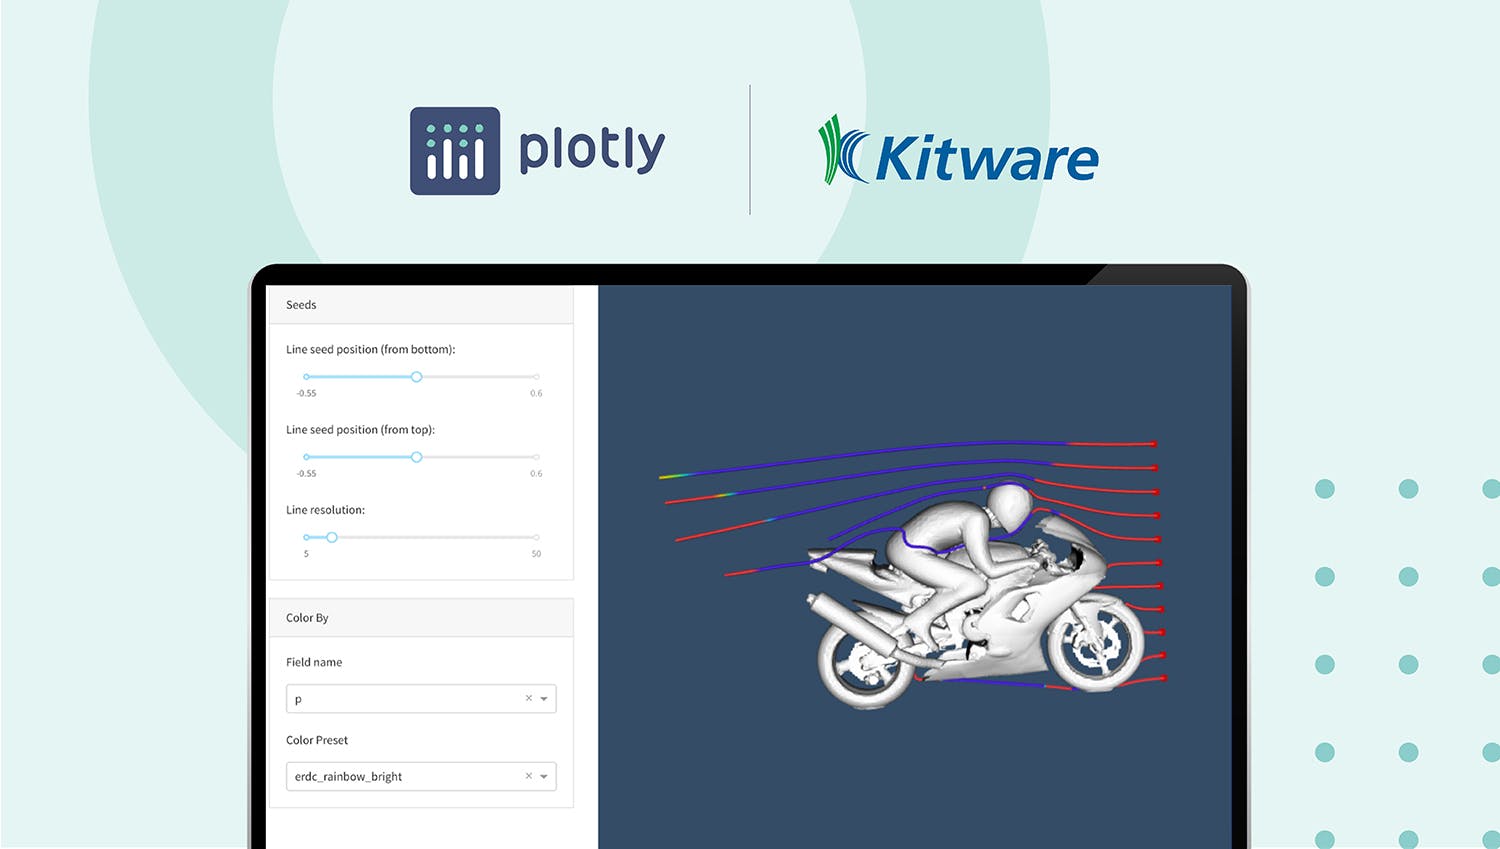This screenshot has width=1500, height=849.
Task: Click the Color Preset combo box field
Action: (x=421, y=777)
